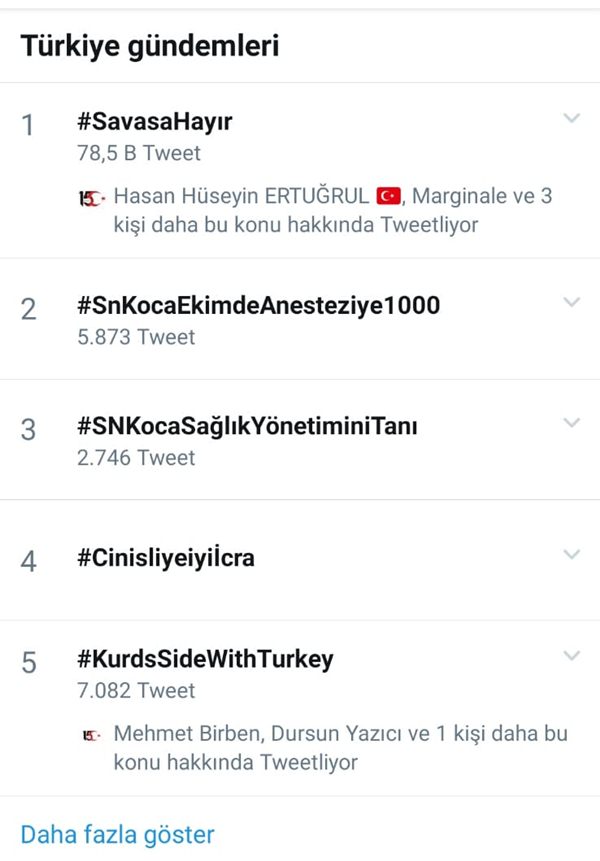Click the '2.746 Tweet' count text
Screen dimensions: 600x861
136,458
